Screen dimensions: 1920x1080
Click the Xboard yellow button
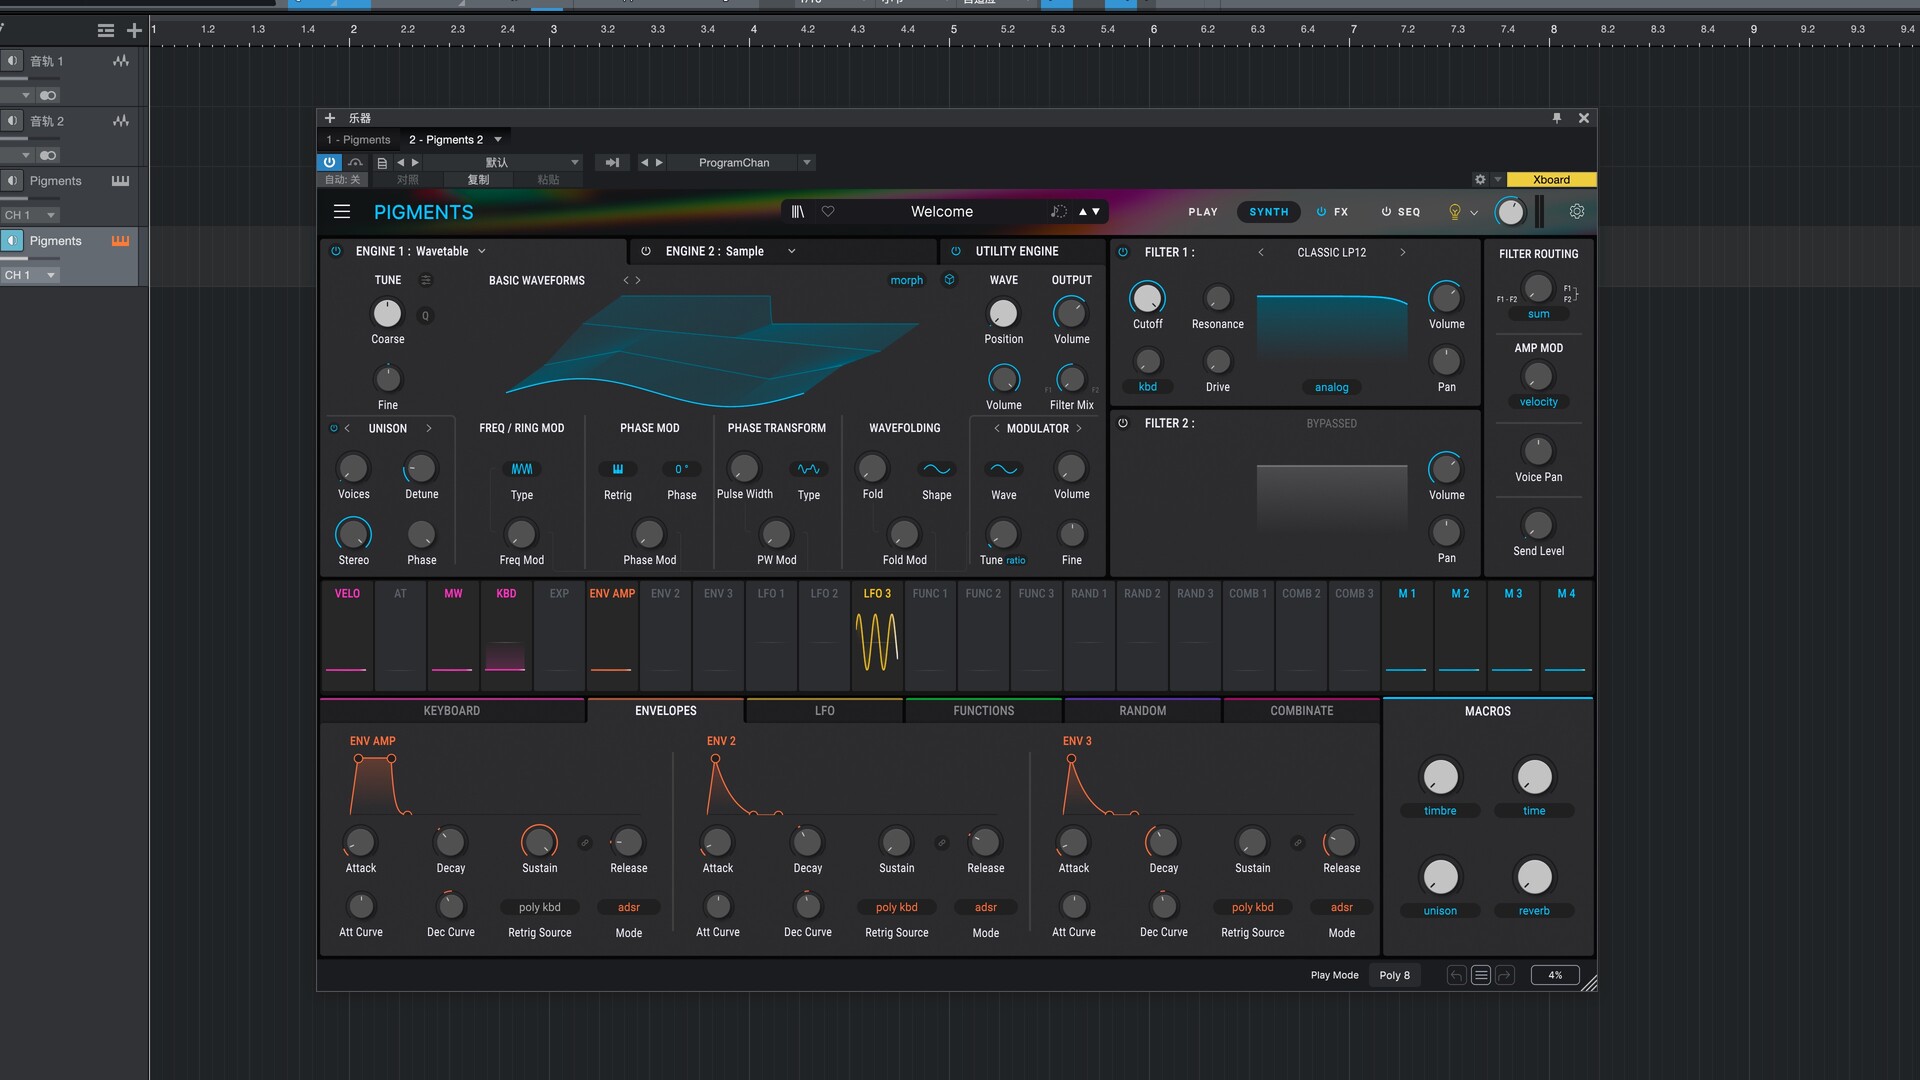[x=1551, y=180]
